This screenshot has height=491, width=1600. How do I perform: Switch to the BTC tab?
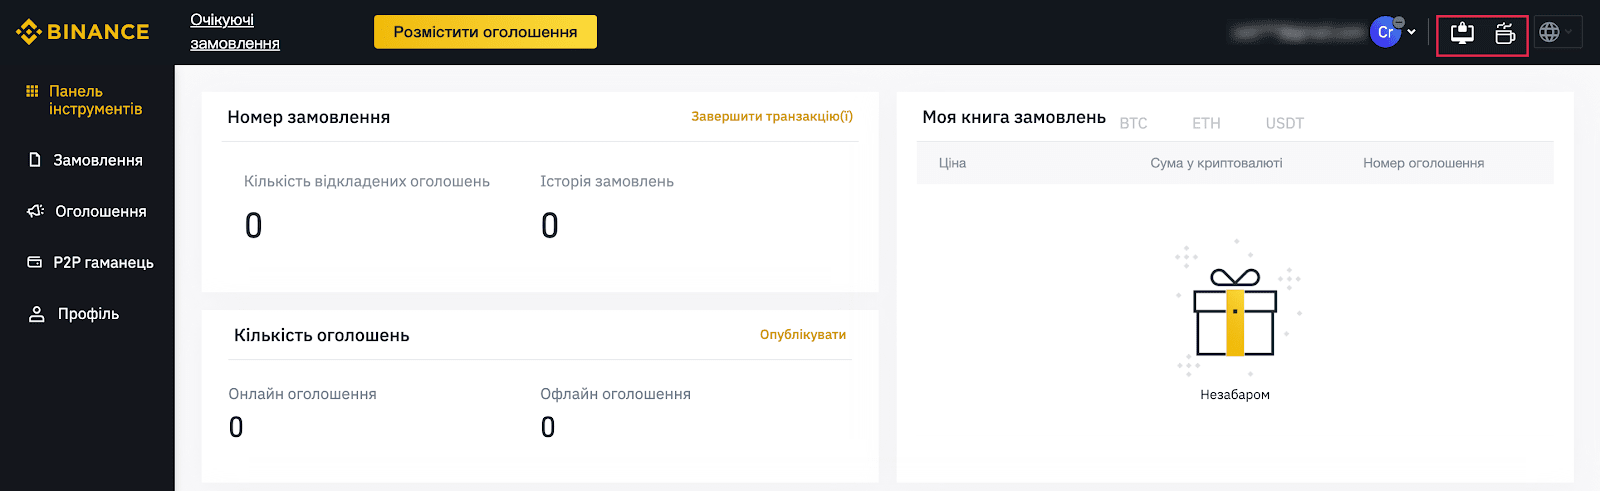tap(1133, 123)
